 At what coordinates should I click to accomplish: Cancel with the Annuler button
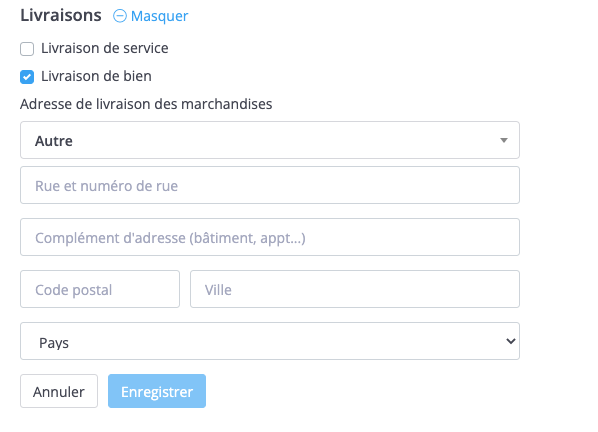[59, 391]
